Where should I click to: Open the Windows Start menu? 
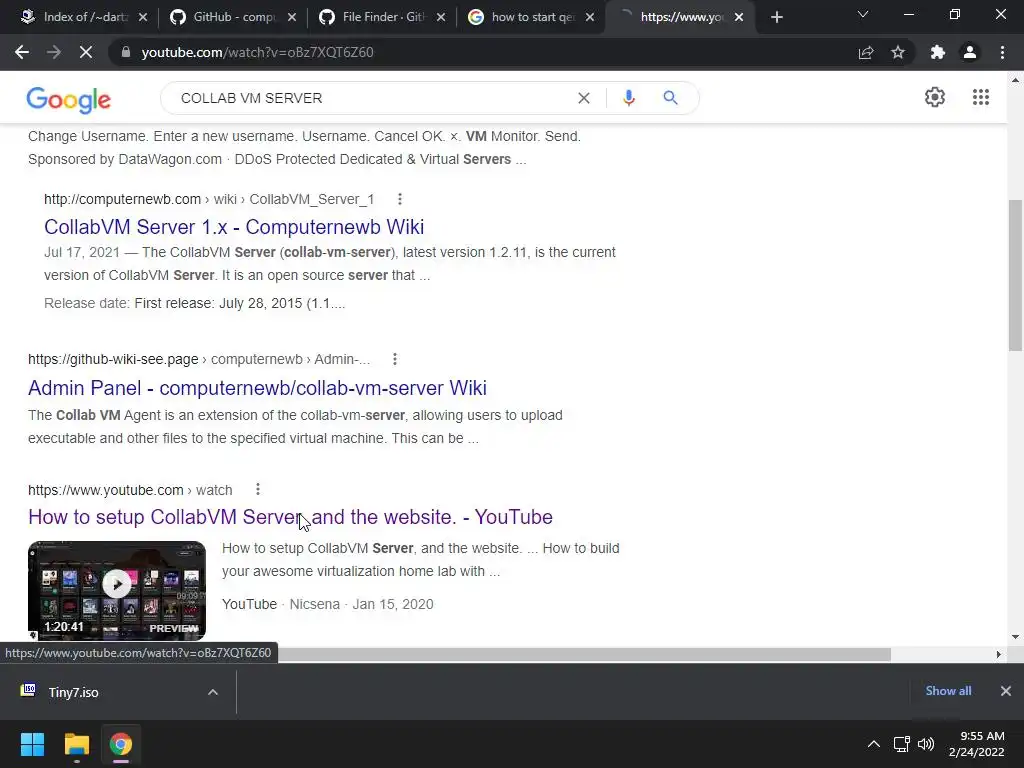tap(32, 744)
